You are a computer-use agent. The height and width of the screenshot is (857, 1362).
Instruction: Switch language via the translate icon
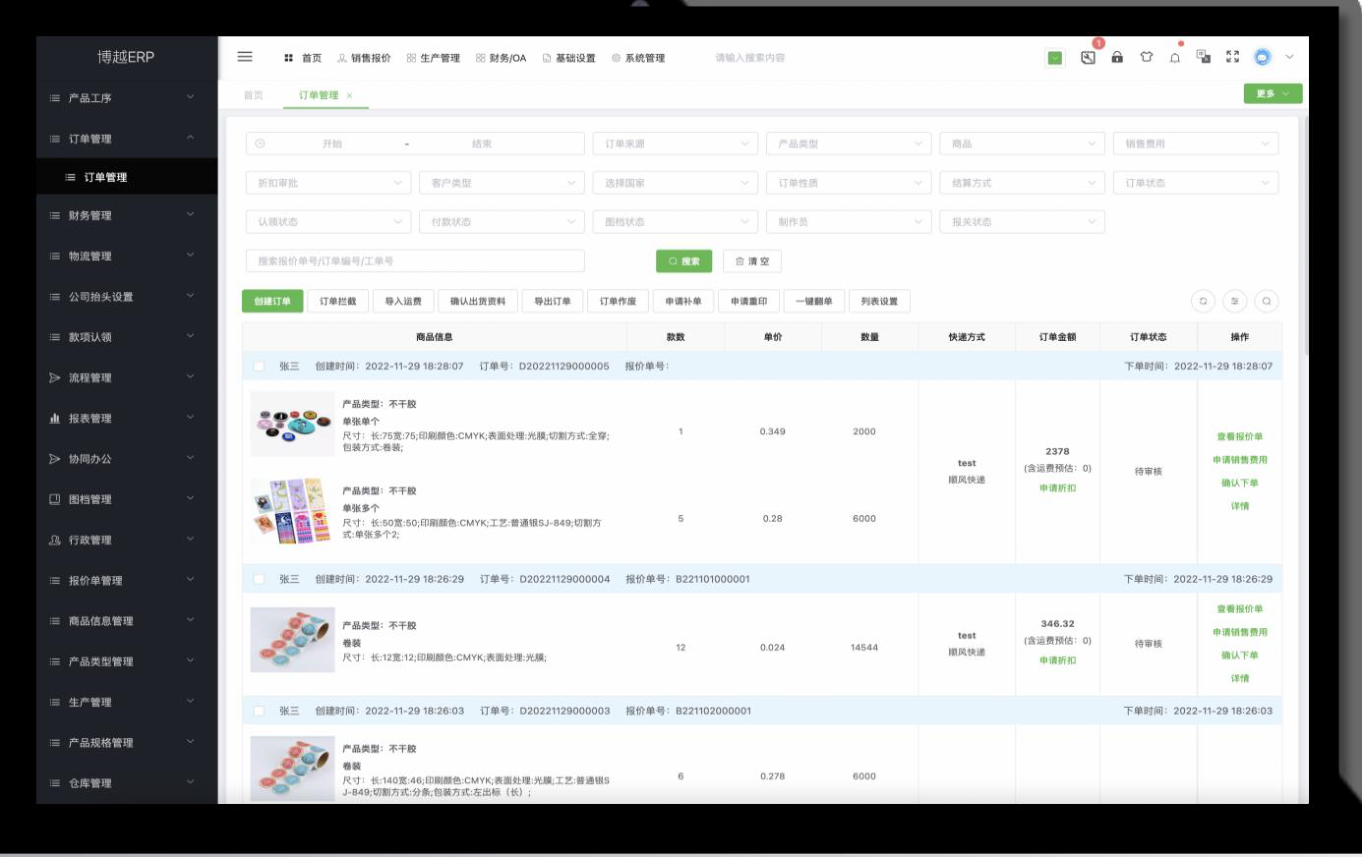(x=1204, y=59)
